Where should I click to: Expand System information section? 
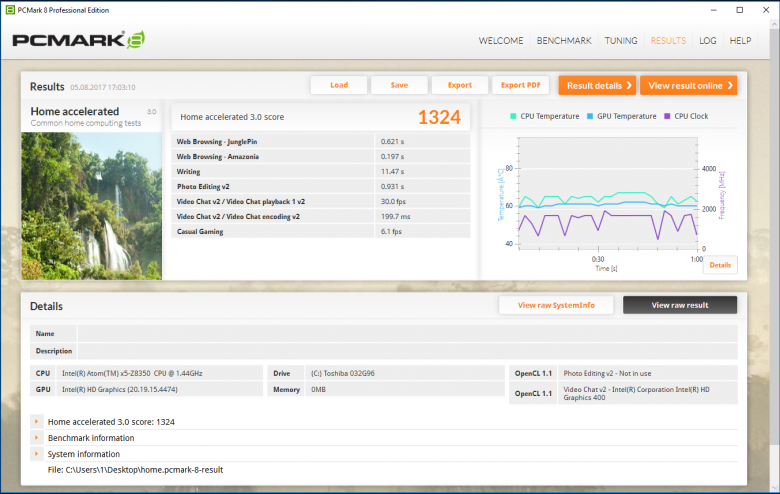pos(36,454)
